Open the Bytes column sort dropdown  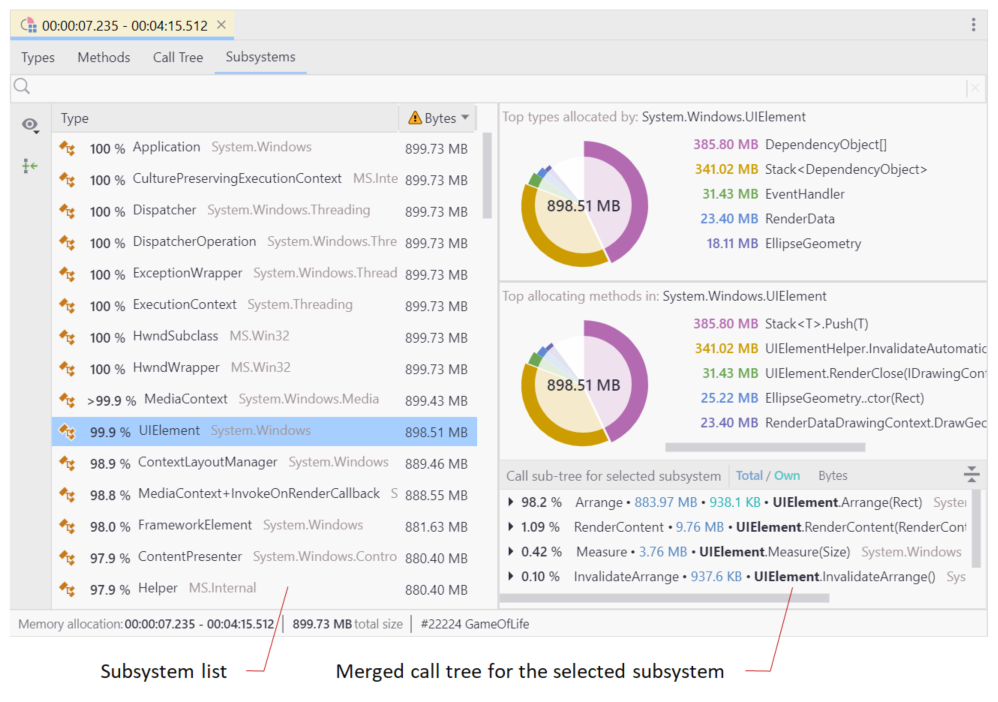pos(465,118)
